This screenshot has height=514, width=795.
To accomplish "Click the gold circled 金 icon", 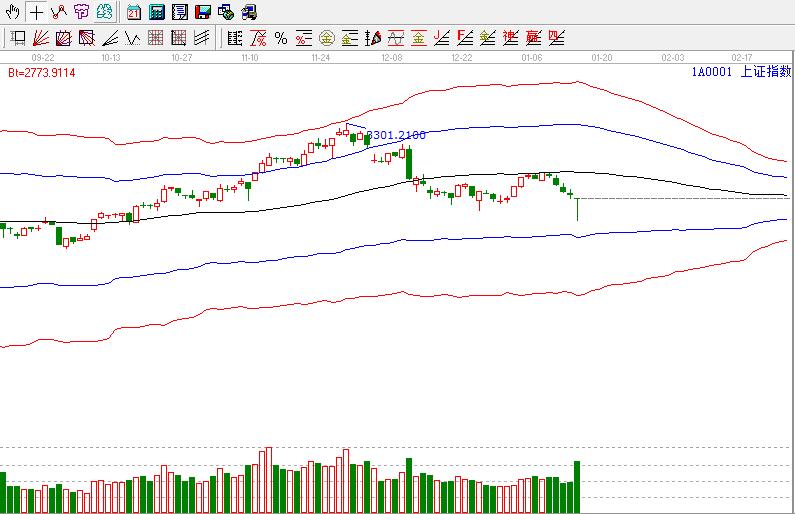I will click(326, 39).
